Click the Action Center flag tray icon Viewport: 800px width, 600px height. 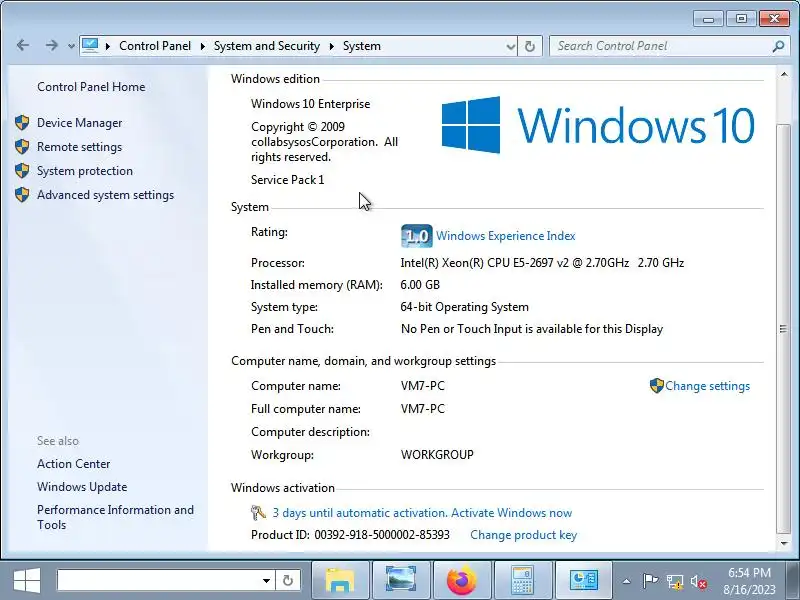pos(650,581)
